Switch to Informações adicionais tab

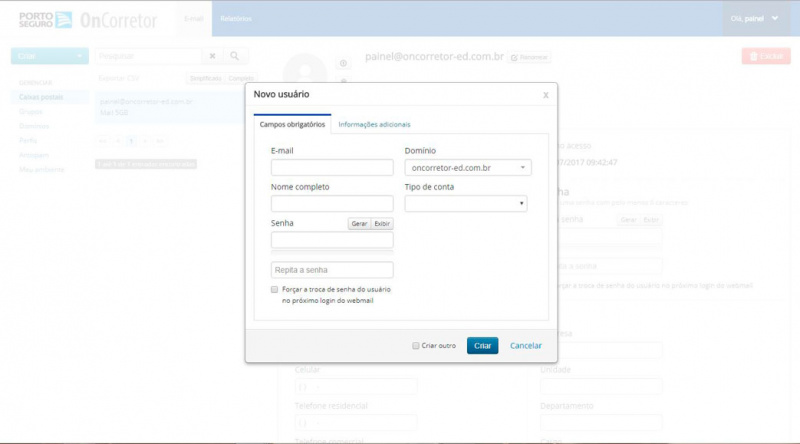point(374,125)
